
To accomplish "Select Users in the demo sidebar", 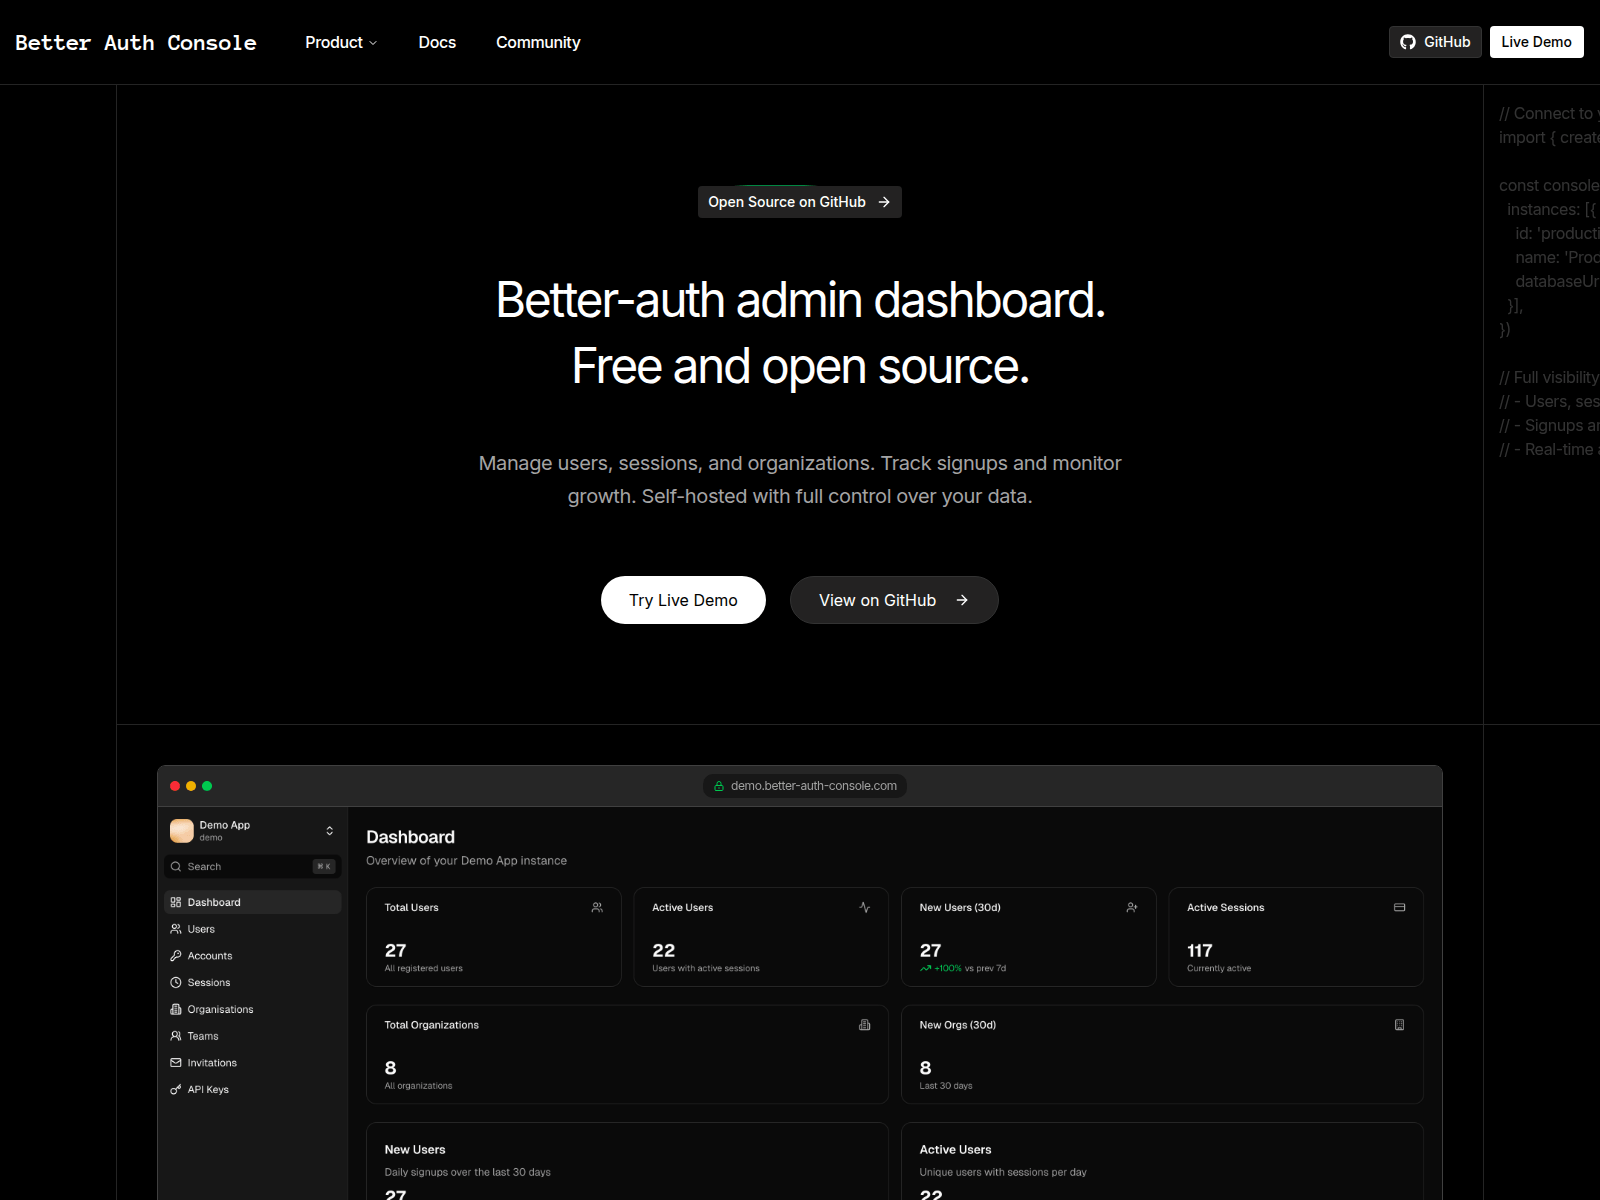I will (x=253, y=929).
